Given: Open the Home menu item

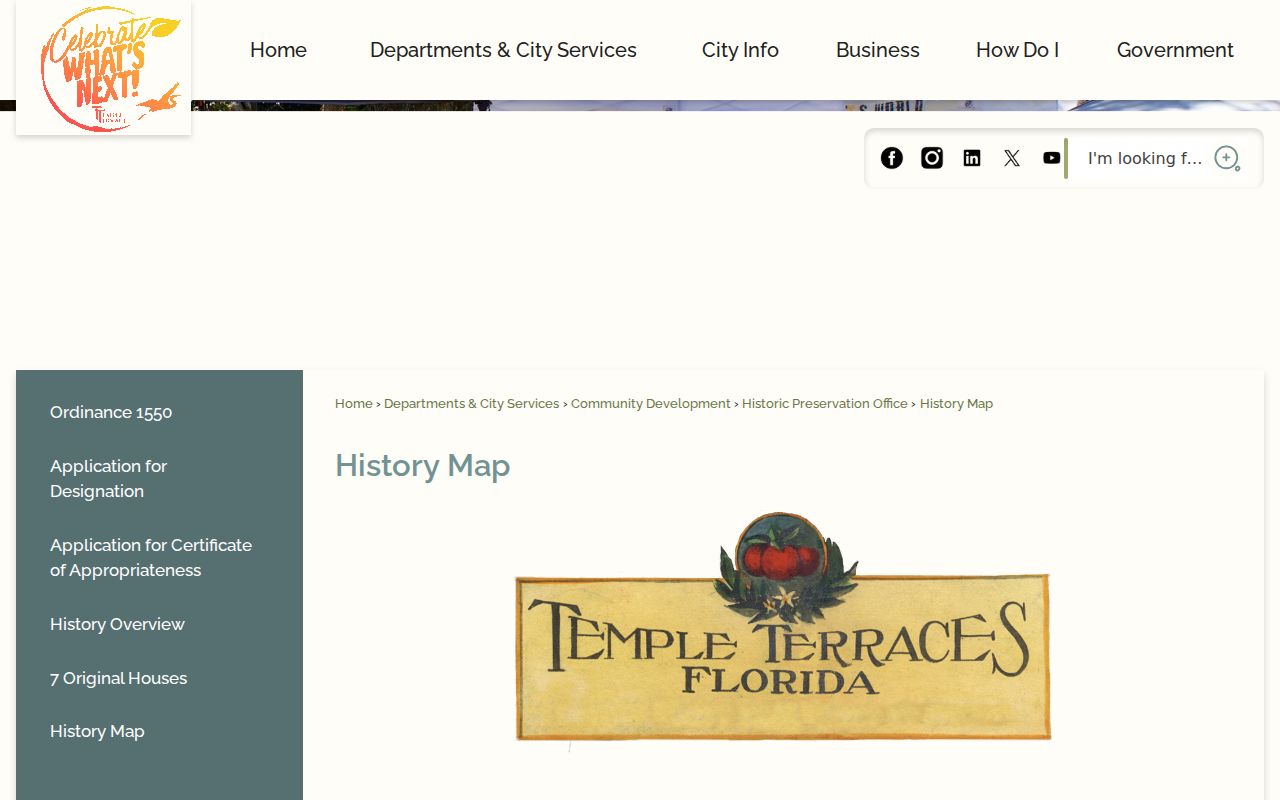Looking at the screenshot, I should pos(278,50).
